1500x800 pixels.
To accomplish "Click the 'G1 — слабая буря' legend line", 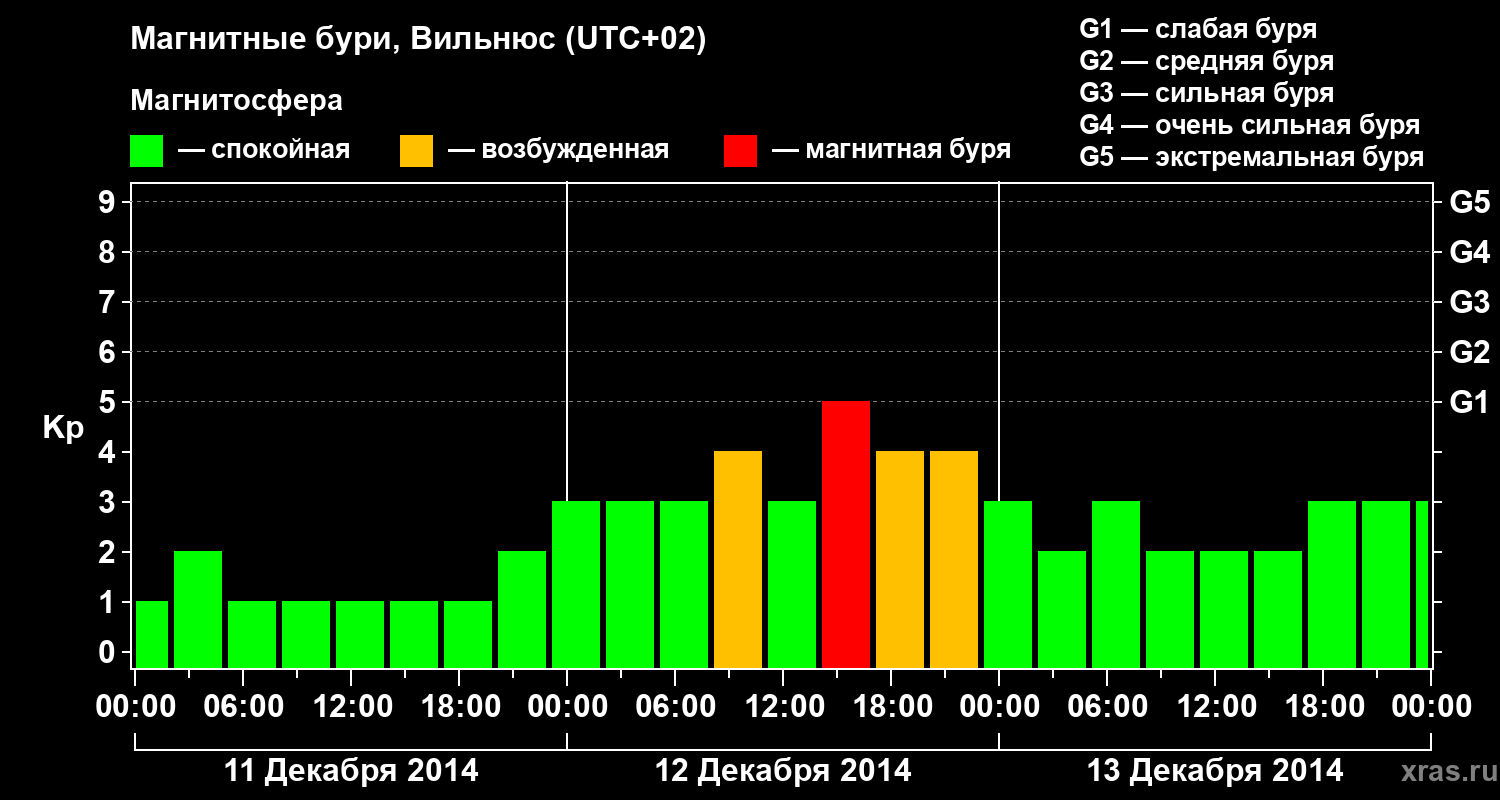I will click(1198, 29).
